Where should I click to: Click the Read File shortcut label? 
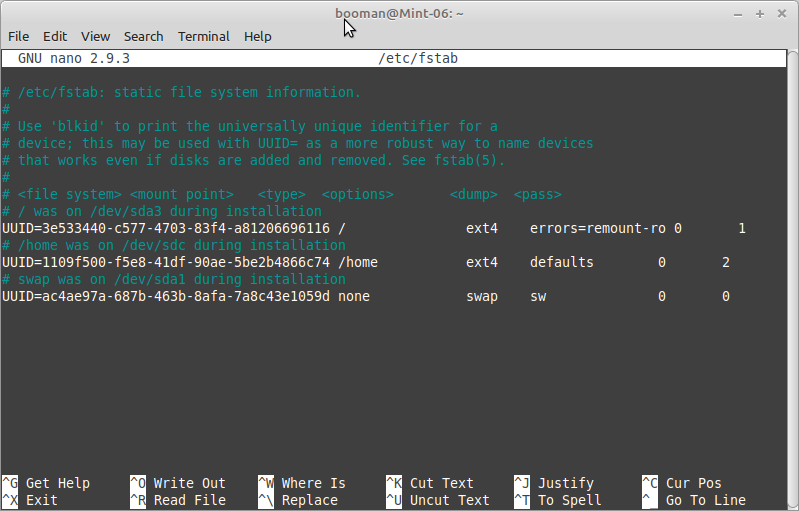tap(189, 500)
